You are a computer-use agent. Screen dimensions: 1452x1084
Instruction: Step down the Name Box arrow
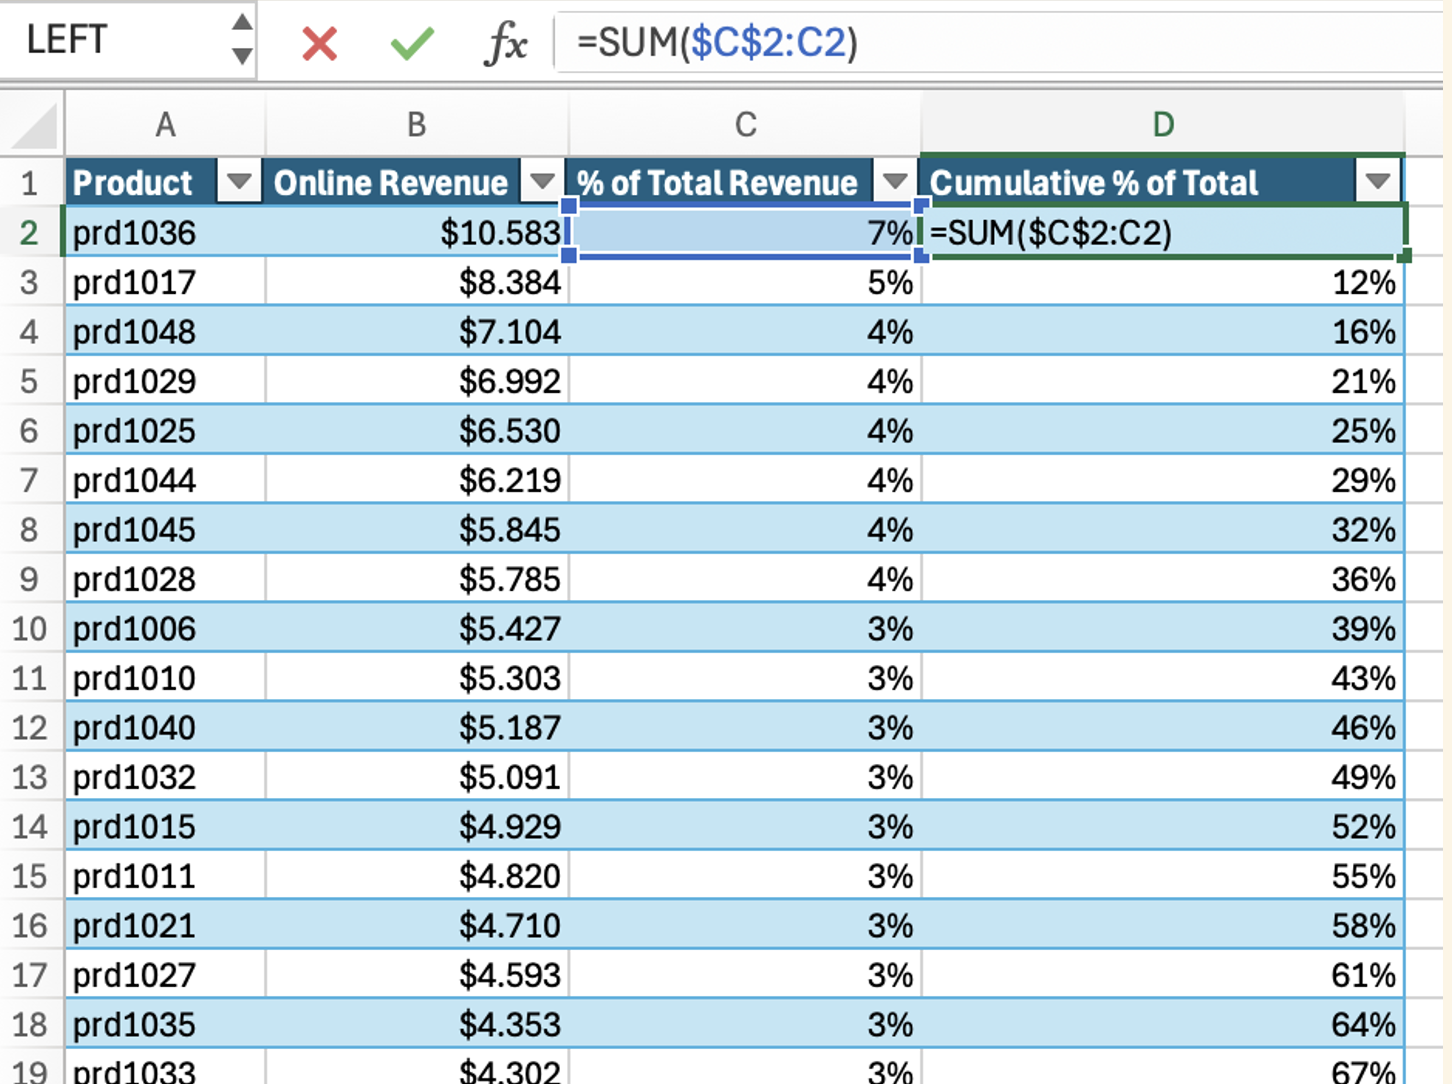pos(242,55)
